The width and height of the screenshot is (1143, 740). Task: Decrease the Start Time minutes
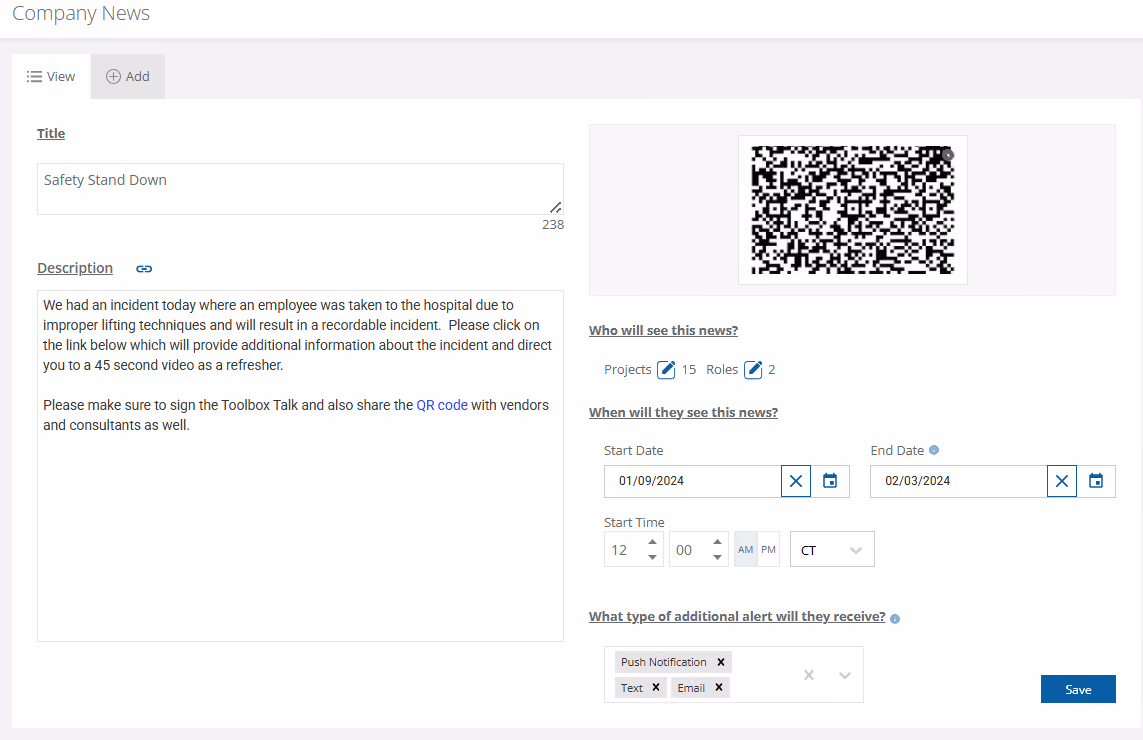pyautogui.click(x=717, y=558)
